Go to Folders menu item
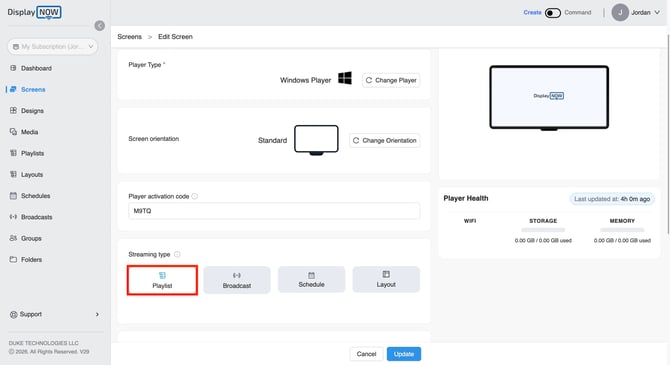This screenshot has height=365, width=670. [x=32, y=260]
